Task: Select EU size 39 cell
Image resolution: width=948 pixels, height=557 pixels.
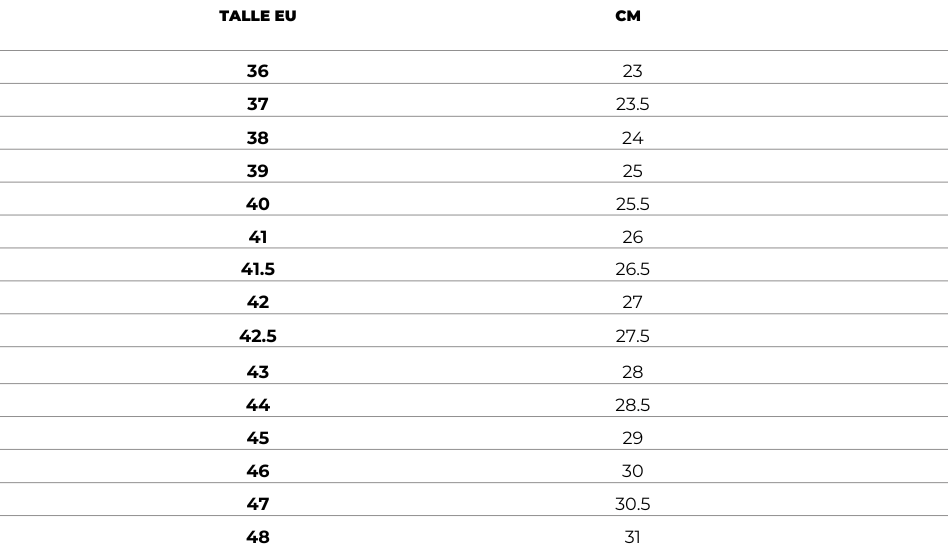Action: [x=258, y=171]
